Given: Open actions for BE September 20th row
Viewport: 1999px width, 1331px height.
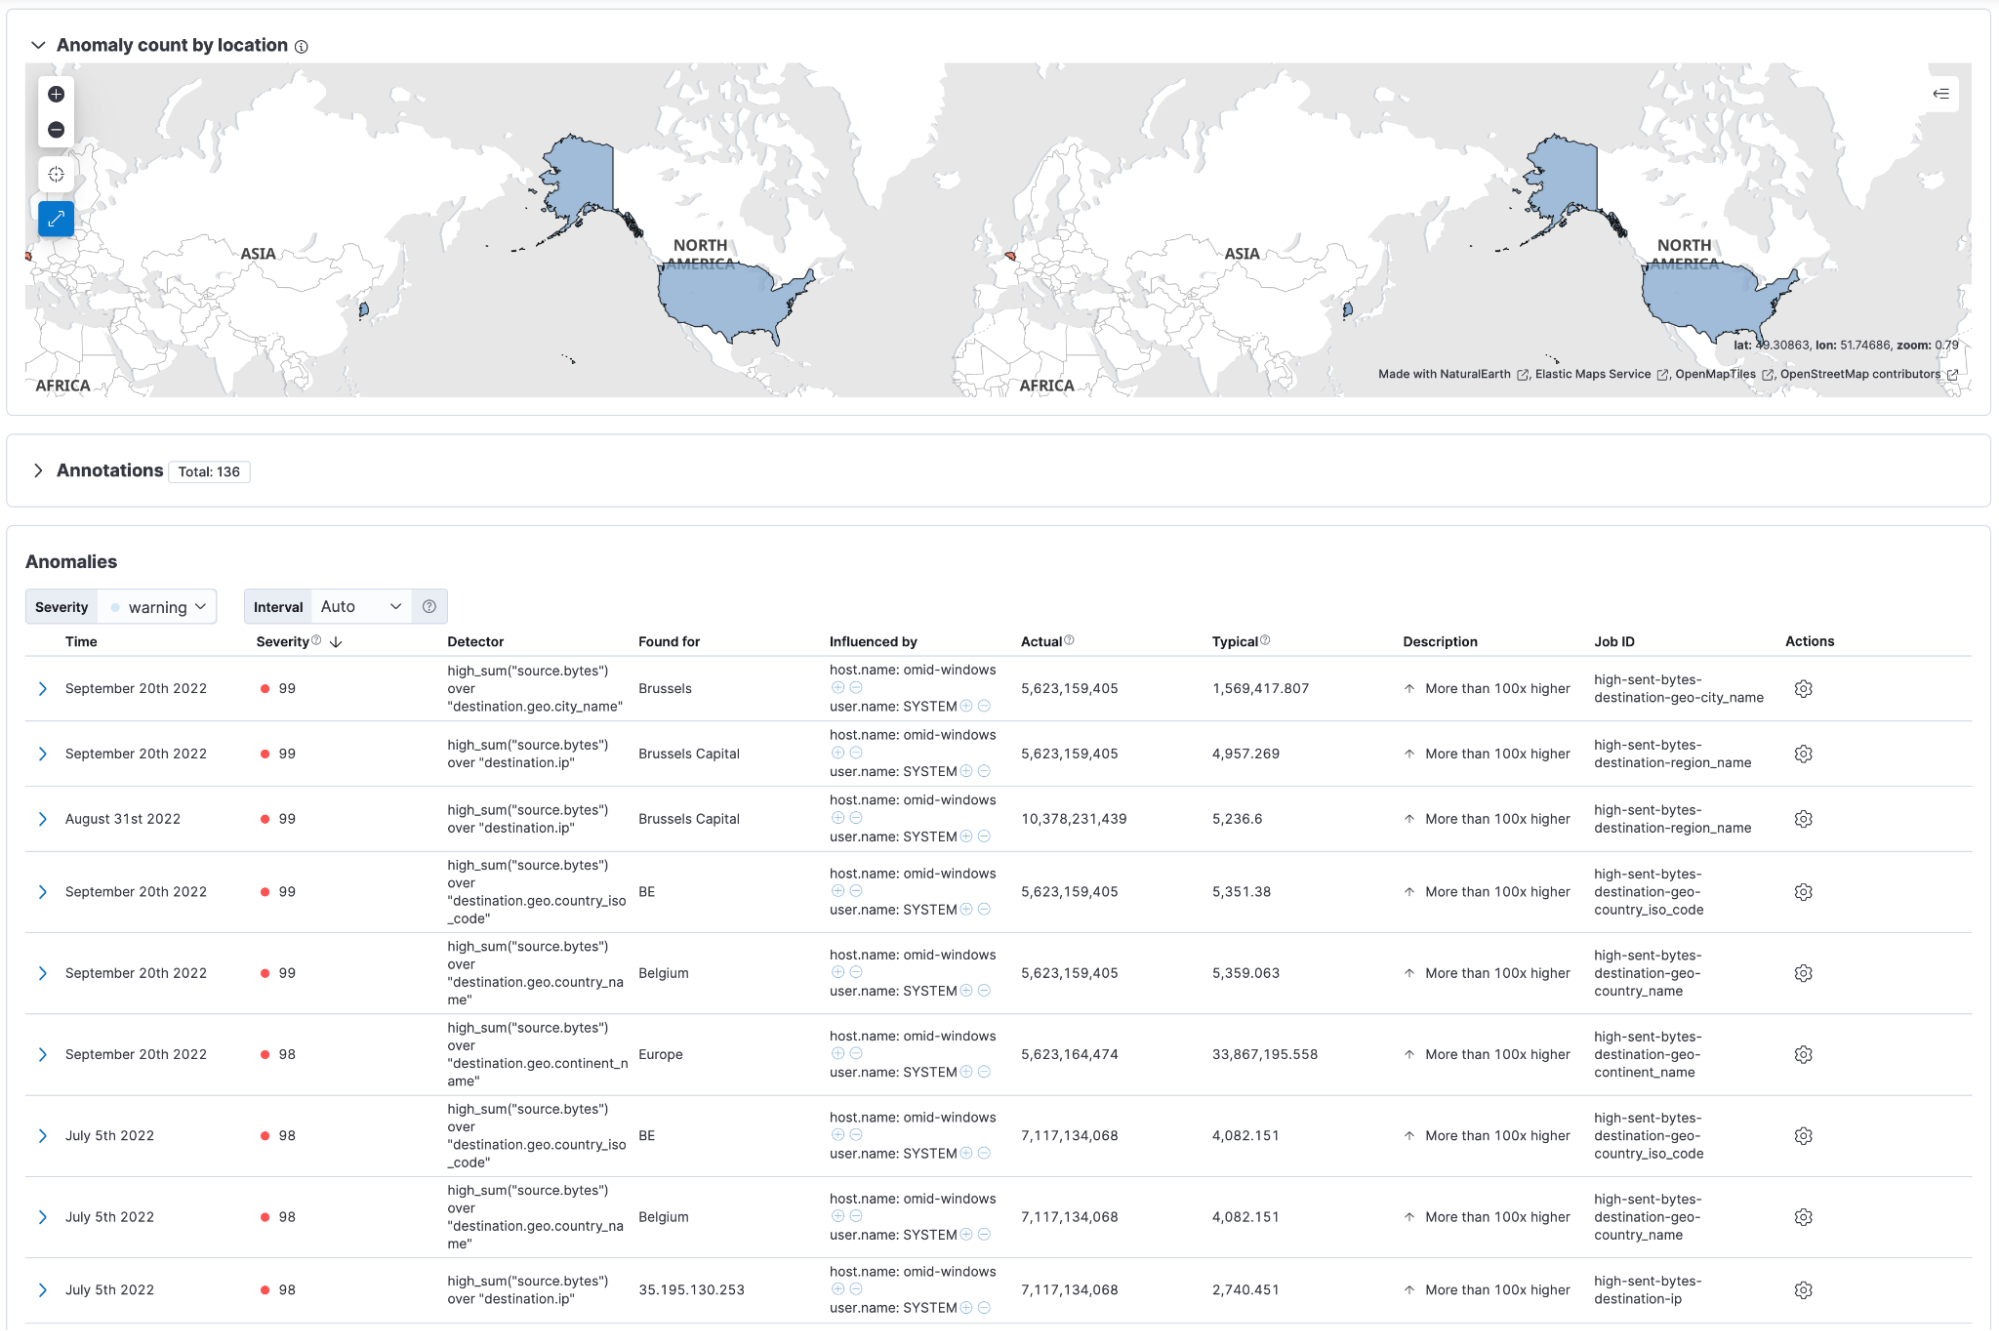Looking at the screenshot, I should [1803, 892].
